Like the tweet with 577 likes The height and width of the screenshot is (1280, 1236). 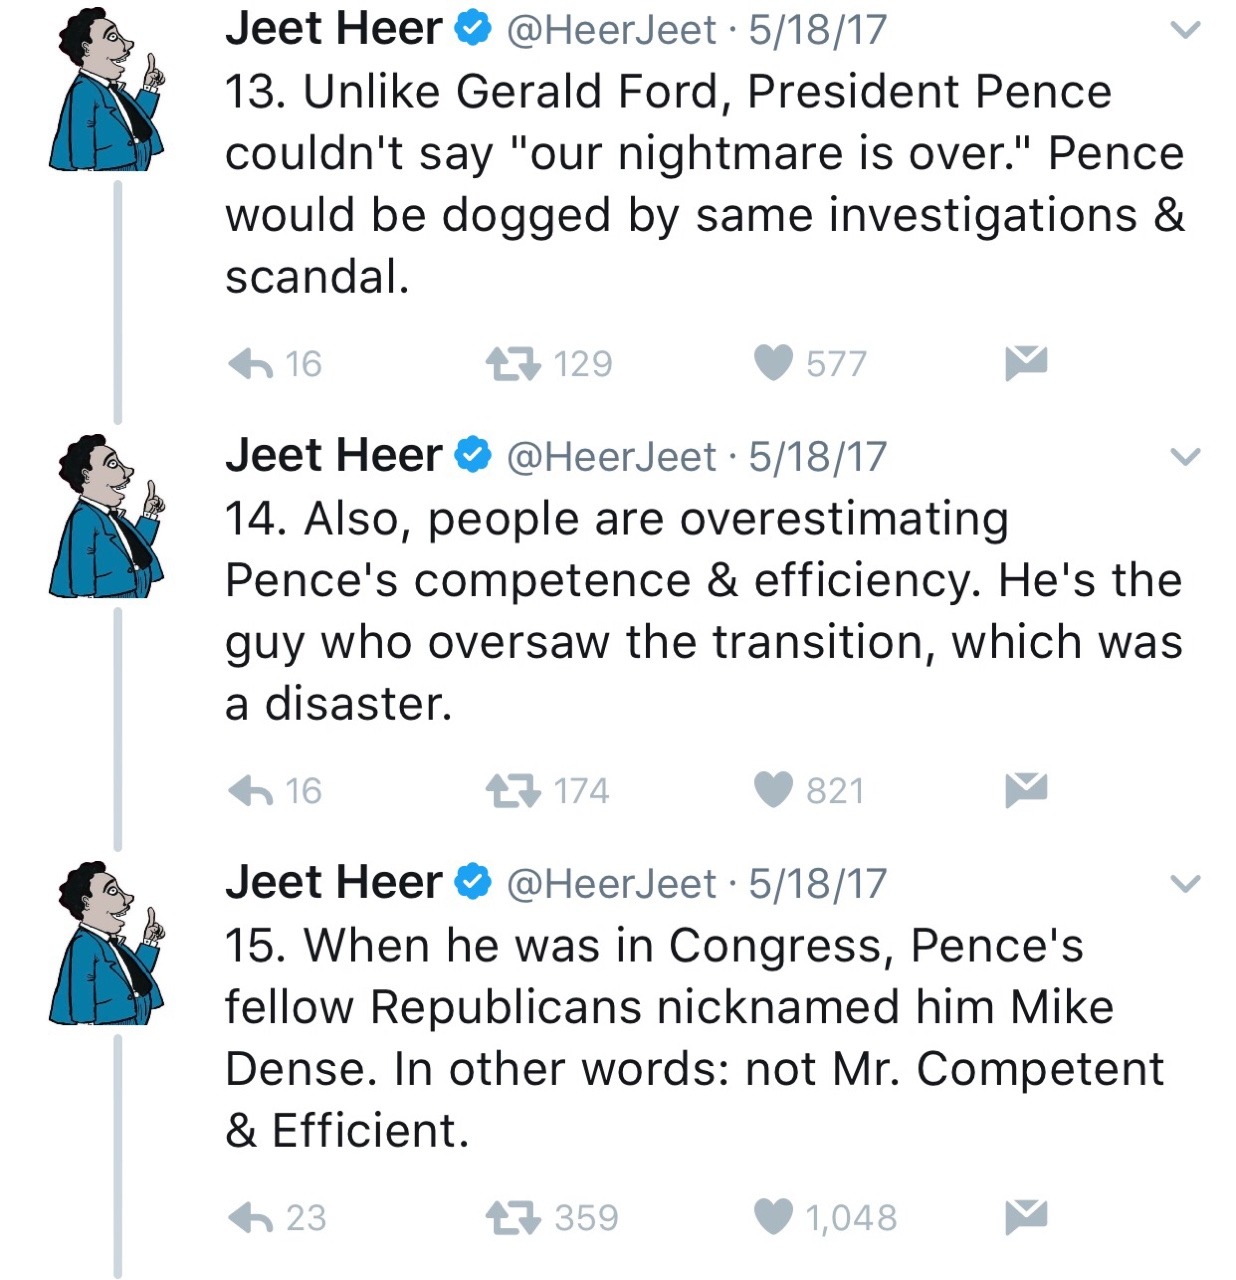pos(773,363)
